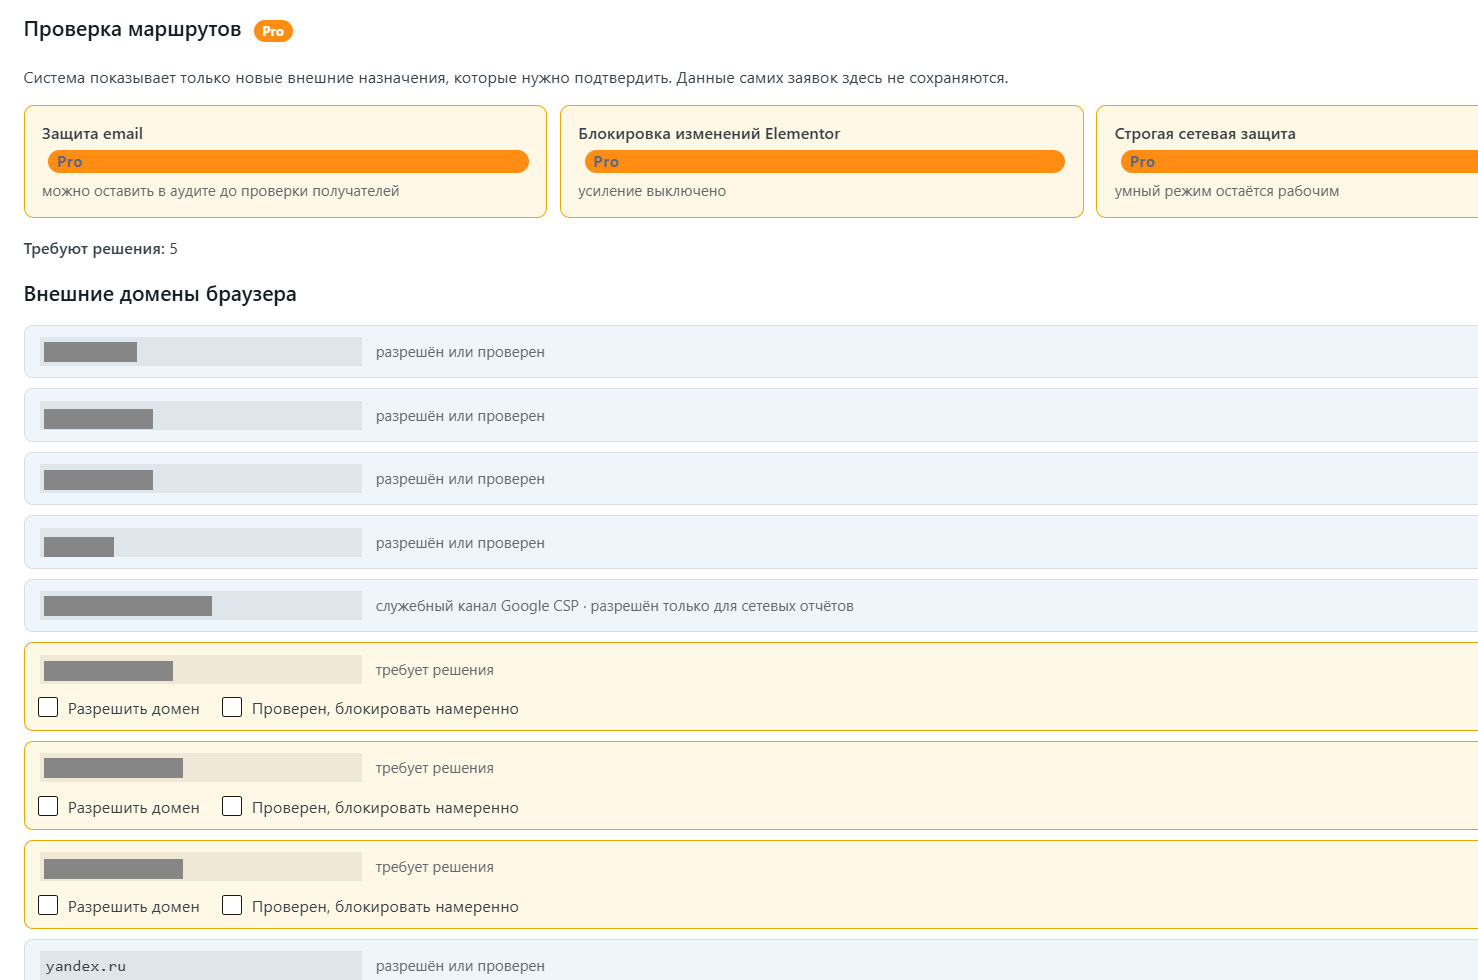
Task: Click the domain field in Google CSP row
Action: click(x=201, y=606)
